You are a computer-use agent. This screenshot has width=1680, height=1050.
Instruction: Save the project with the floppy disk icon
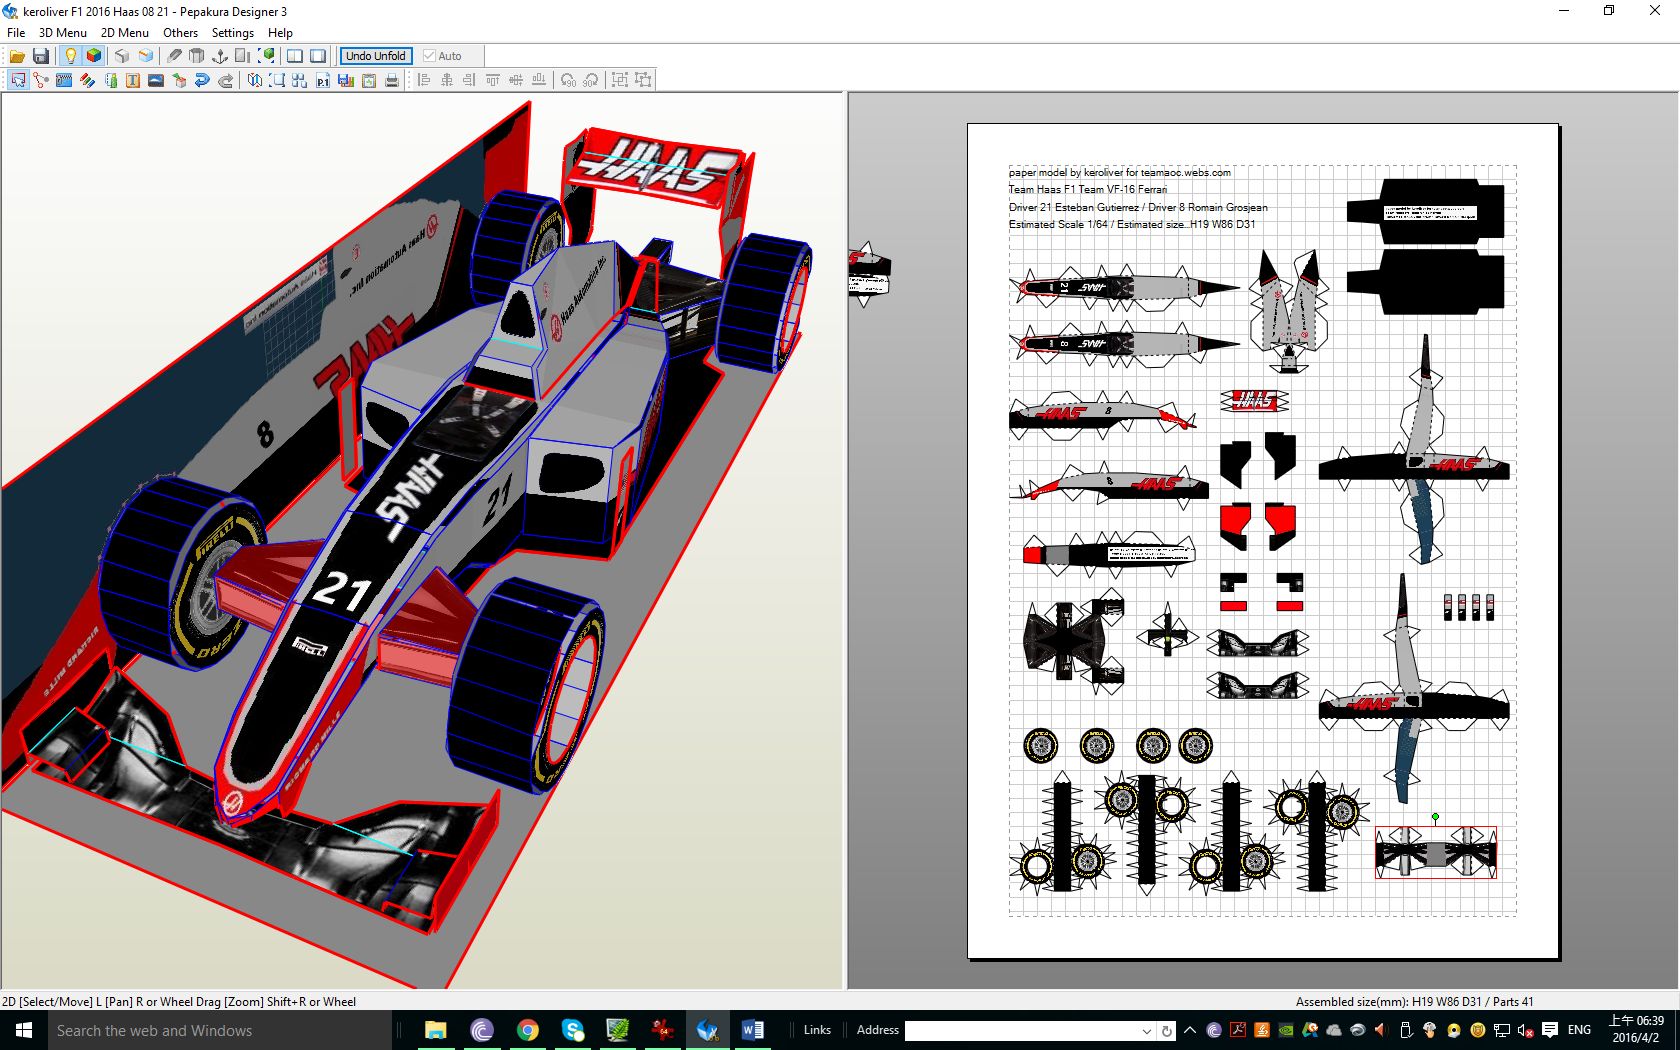coord(41,56)
